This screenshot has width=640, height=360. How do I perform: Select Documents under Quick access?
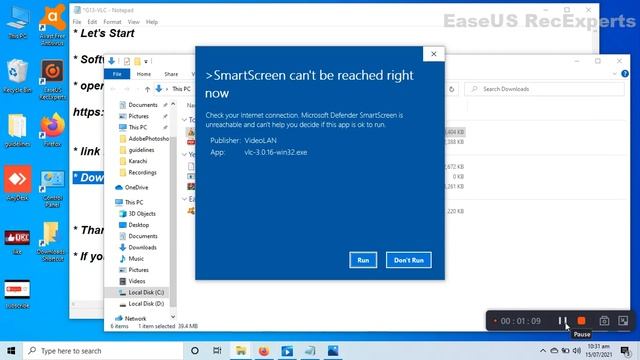[x=142, y=105]
